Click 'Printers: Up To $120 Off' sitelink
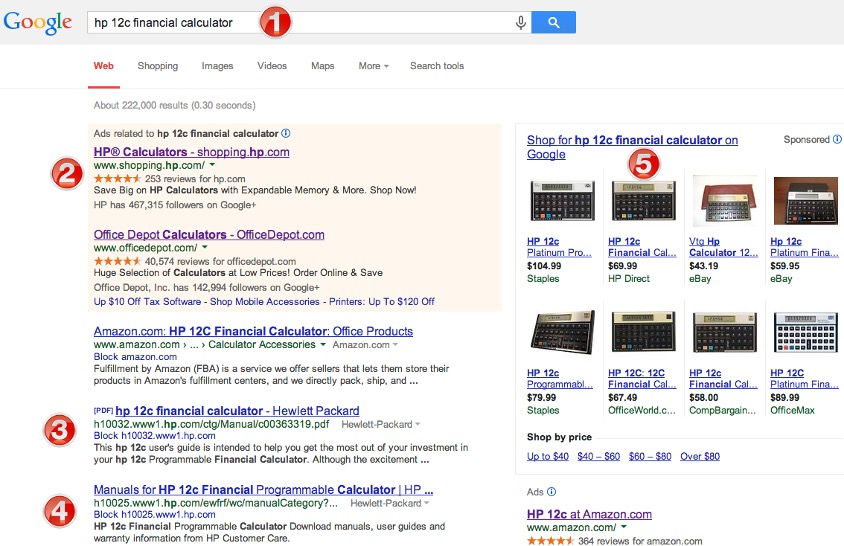 [x=382, y=302]
